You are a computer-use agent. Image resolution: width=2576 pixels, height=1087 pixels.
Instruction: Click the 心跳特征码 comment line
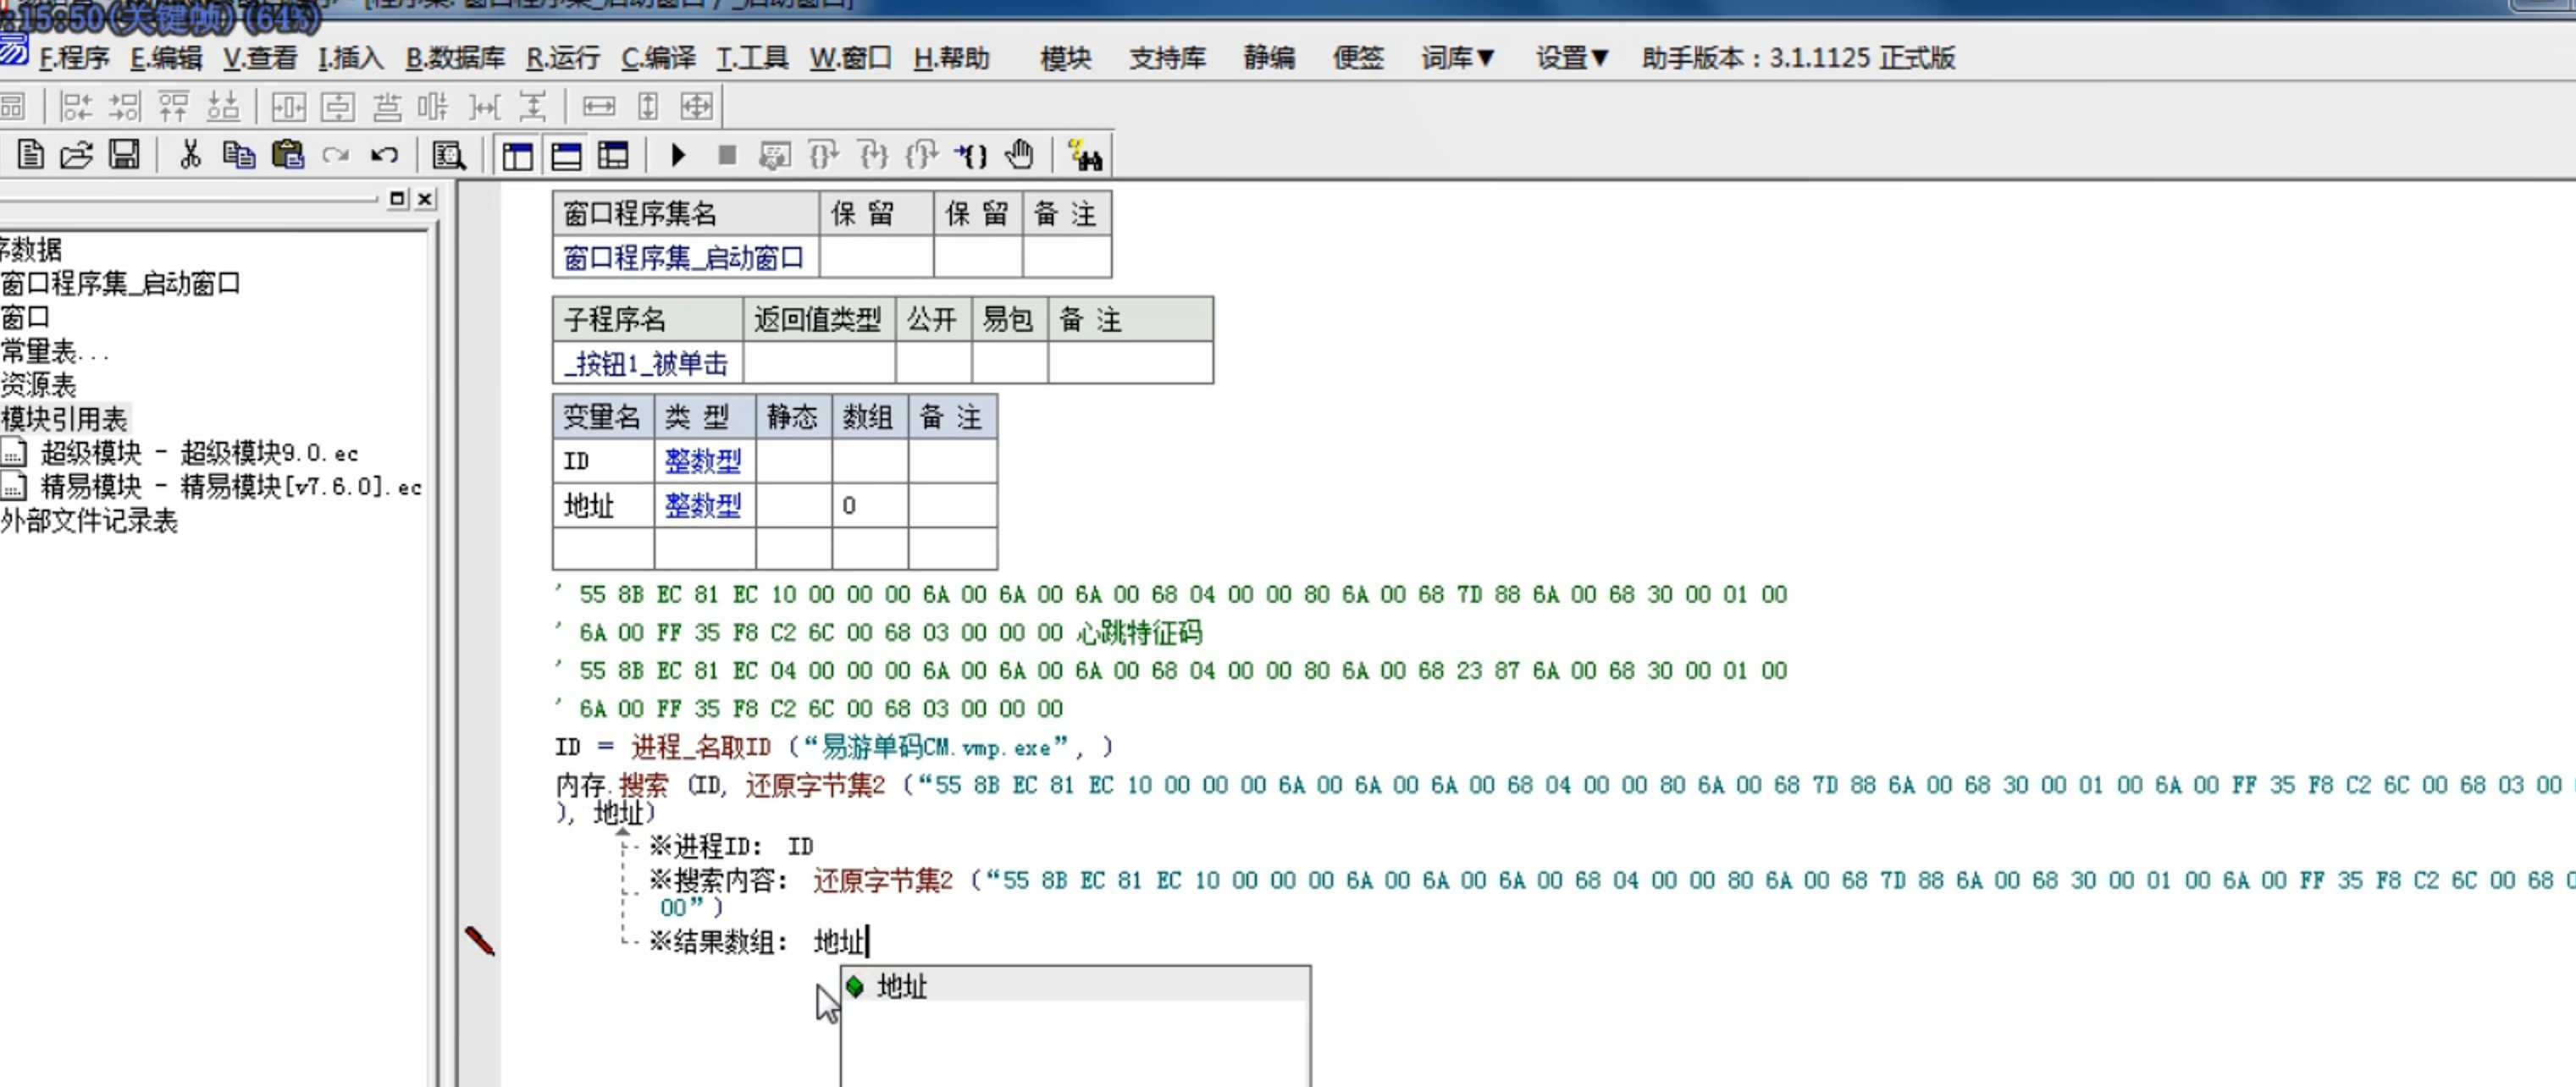coord(880,632)
